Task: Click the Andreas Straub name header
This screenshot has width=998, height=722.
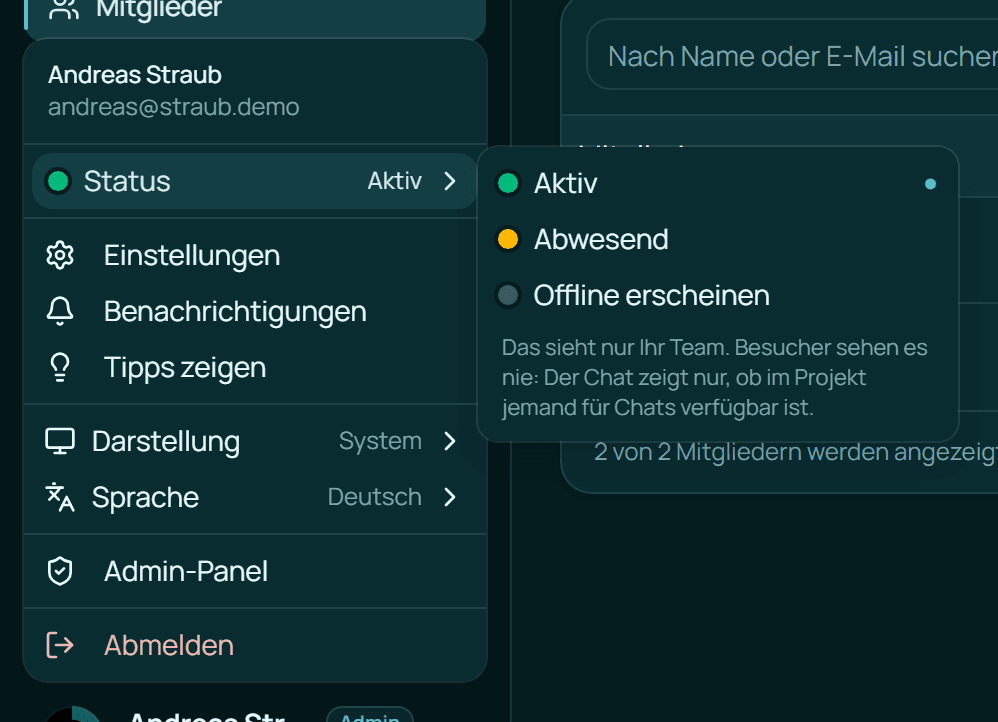Action: (135, 75)
